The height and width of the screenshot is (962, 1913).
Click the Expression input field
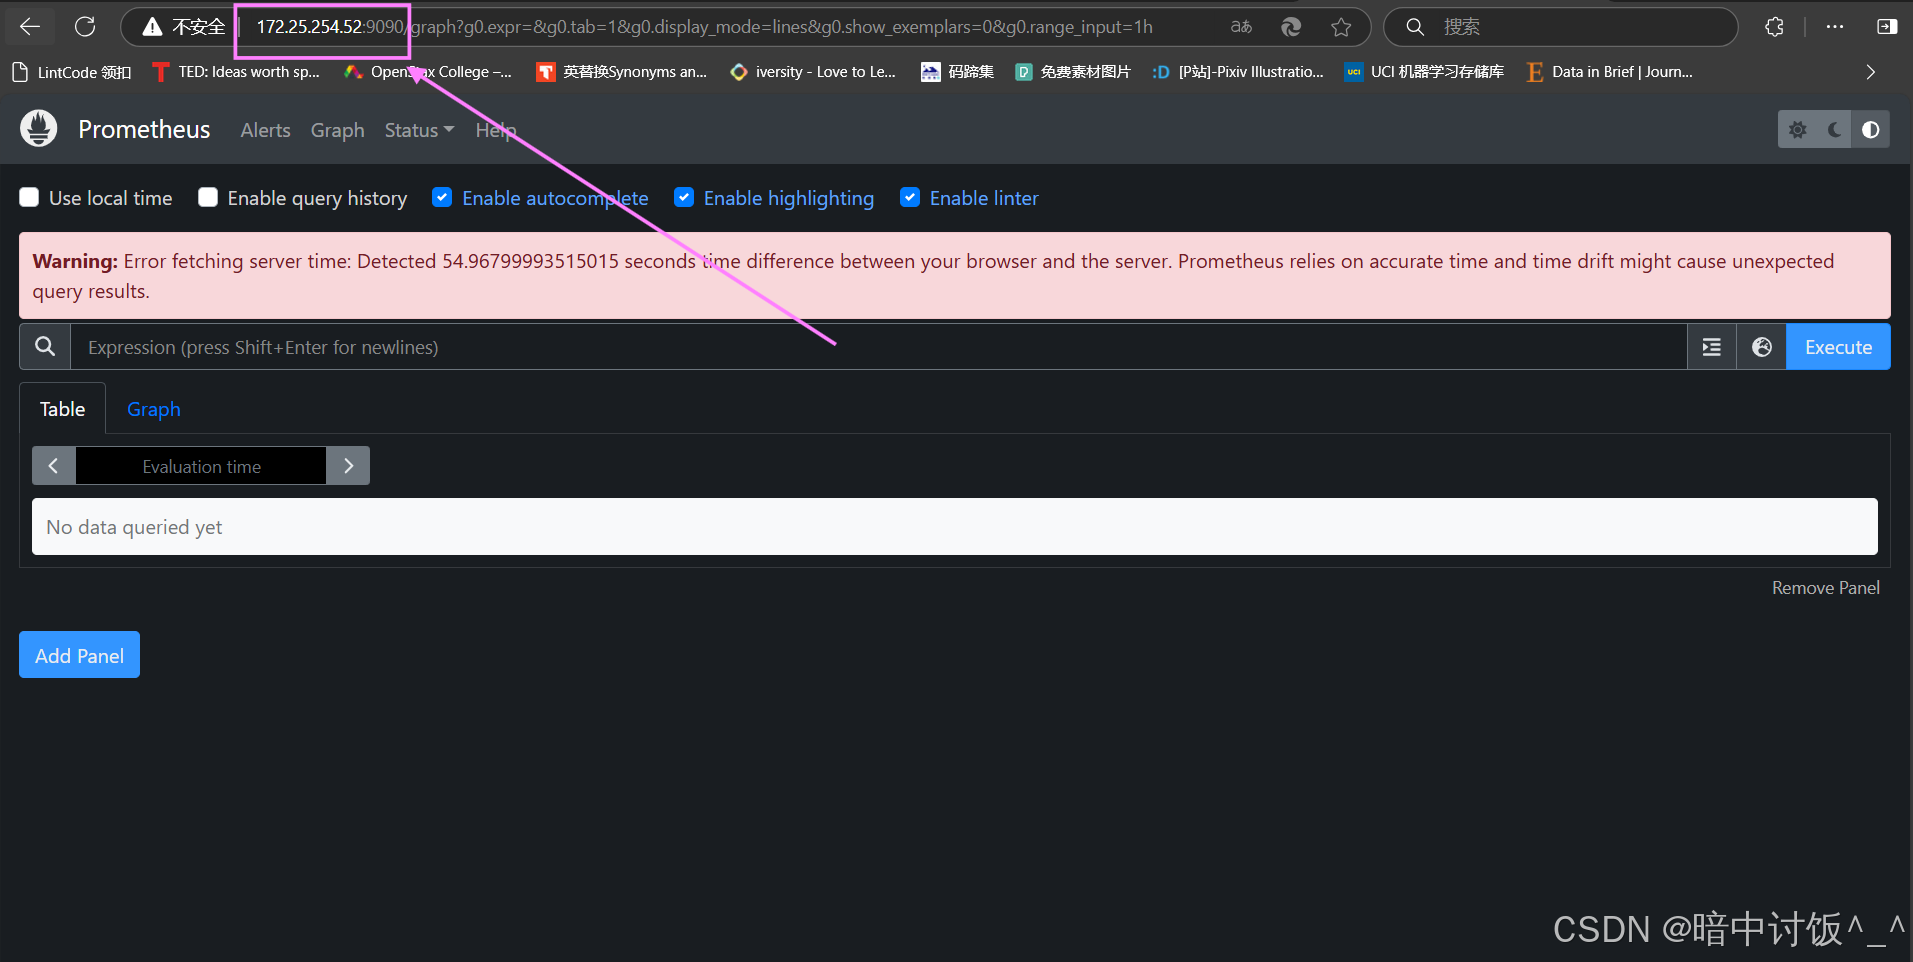[878, 347]
